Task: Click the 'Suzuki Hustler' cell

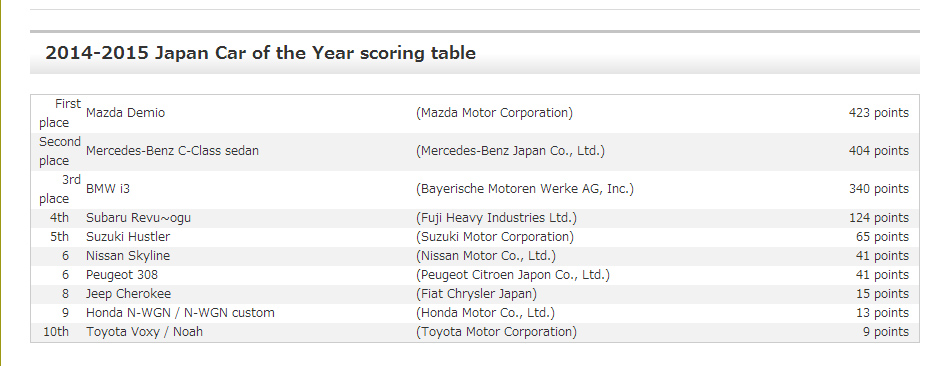Action: 128,237
